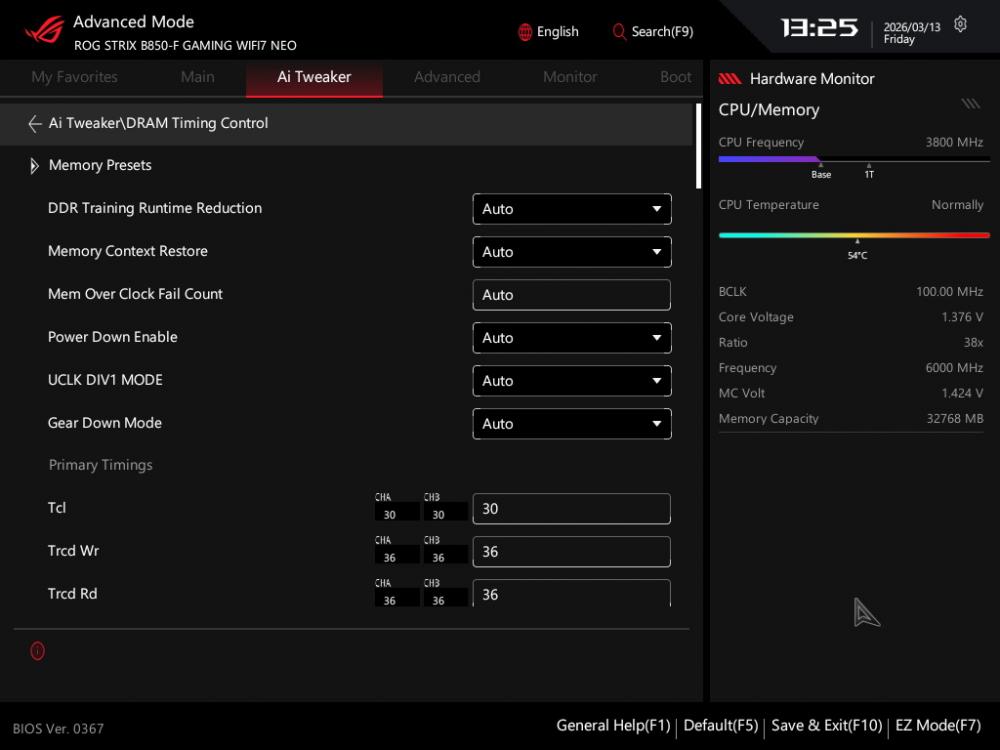
Task: Click the ROG logo emblem
Action: click(x=43, y=30)
